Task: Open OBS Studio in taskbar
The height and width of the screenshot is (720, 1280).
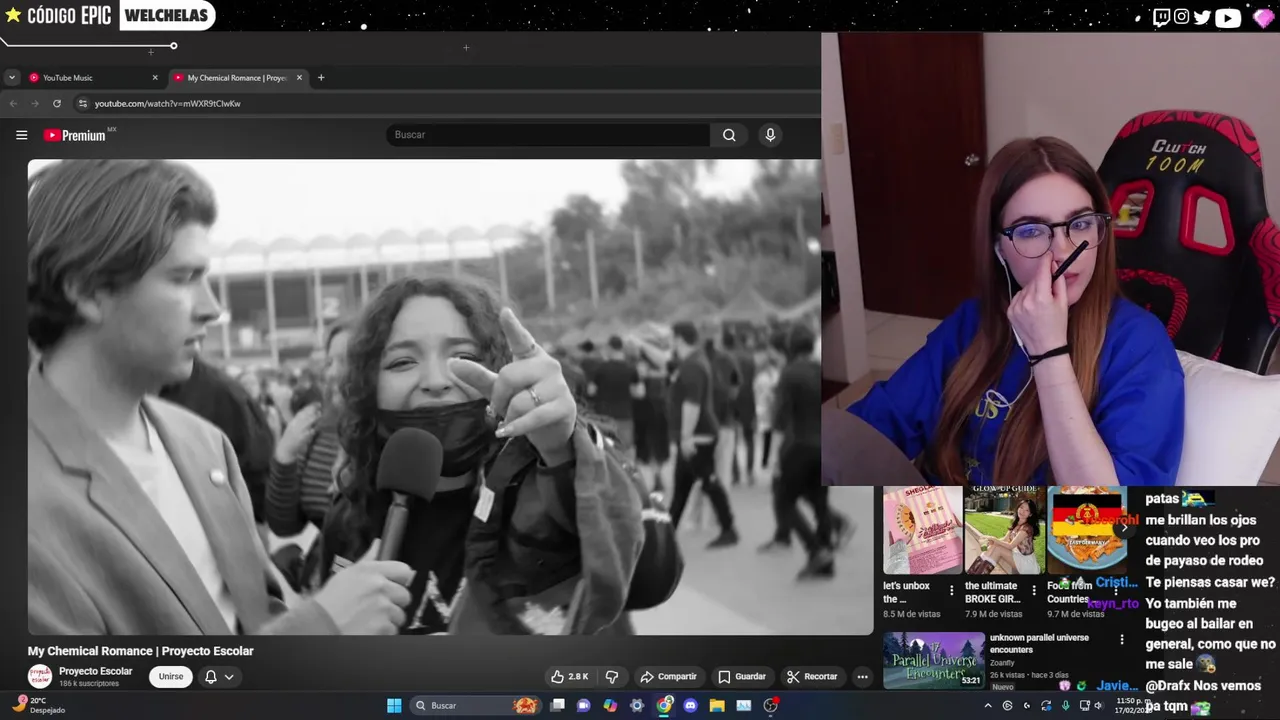Action: pos(771,705)
